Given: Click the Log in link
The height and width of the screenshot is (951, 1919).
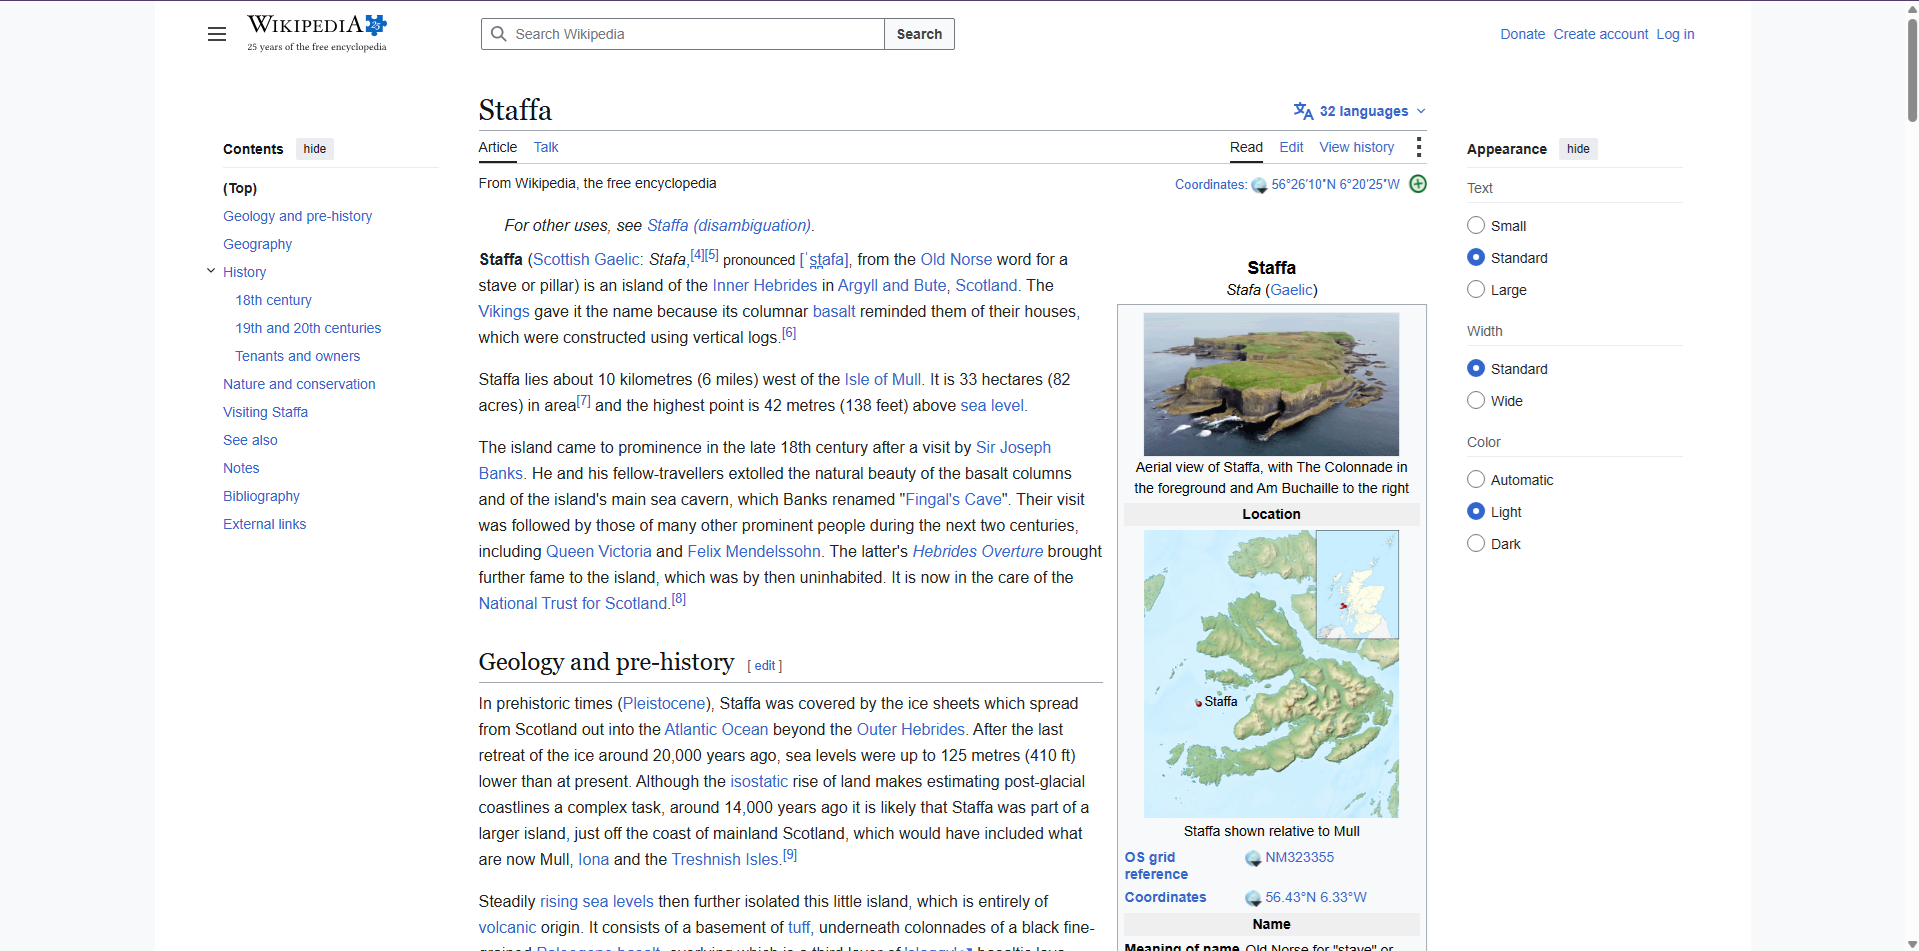Looking at the screenshot, I should pyautogui.click(x=1675, y=34).
